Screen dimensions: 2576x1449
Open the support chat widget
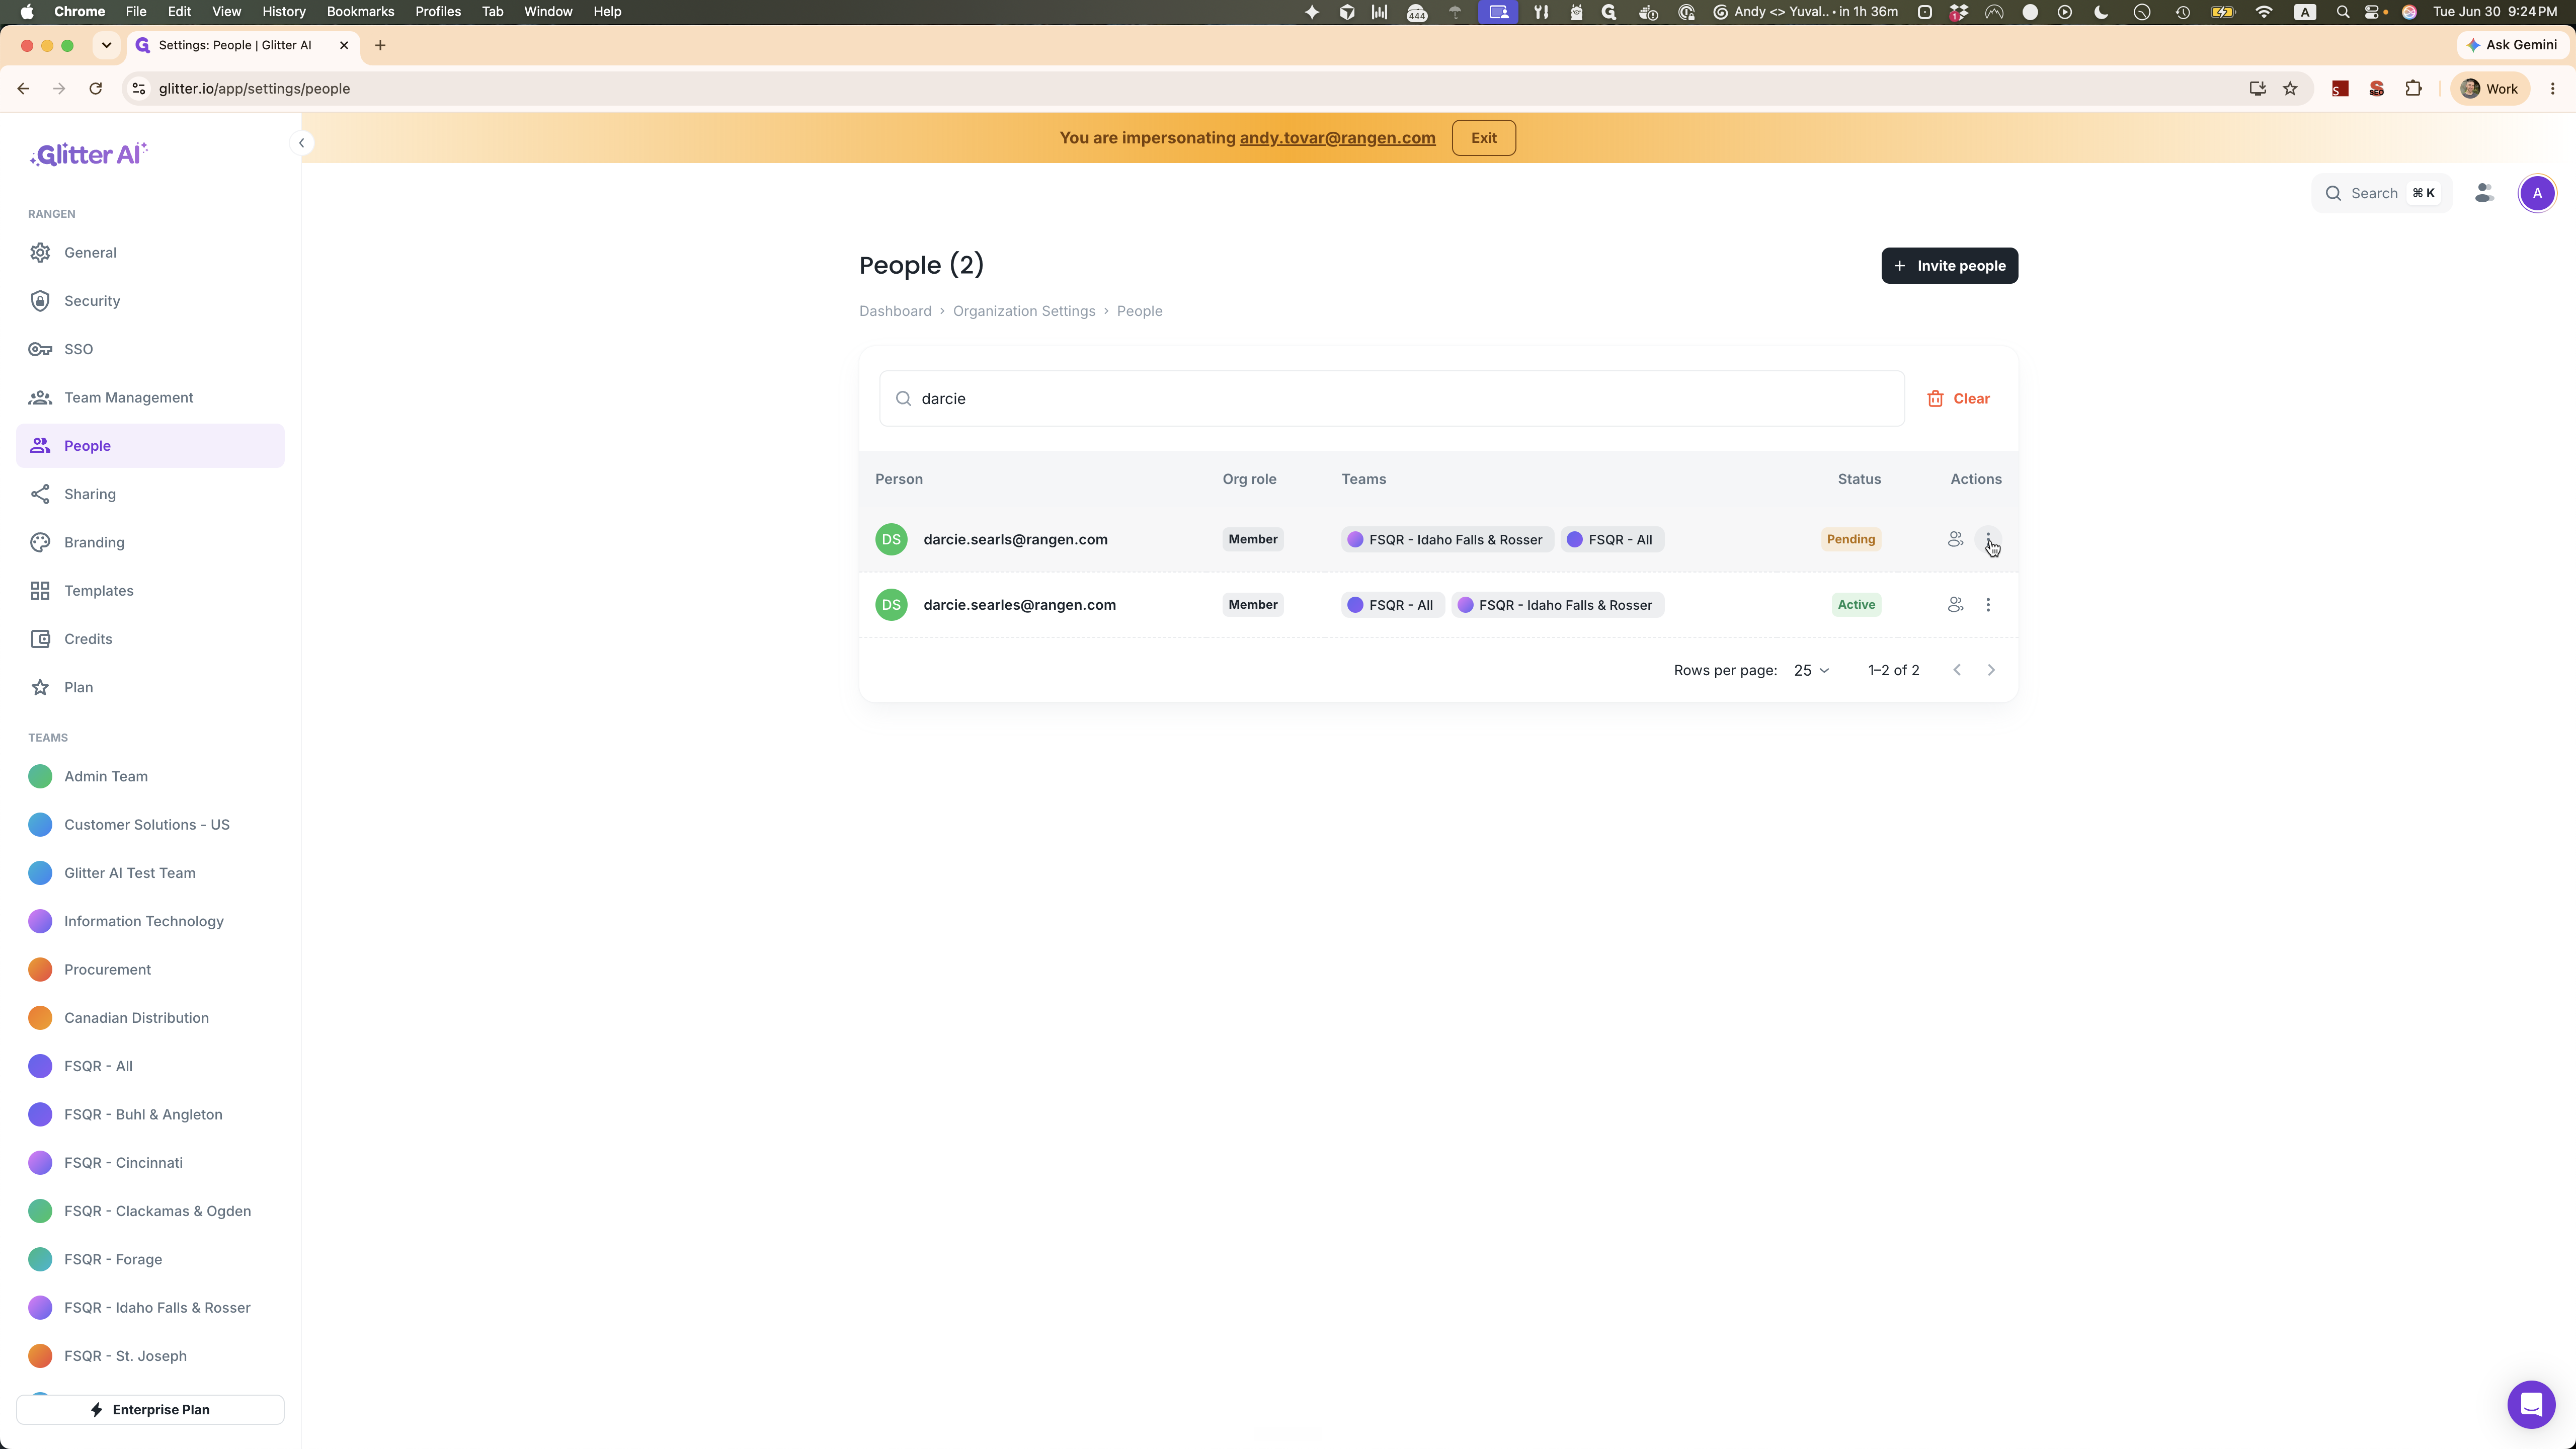(x=2531, y=1405)
